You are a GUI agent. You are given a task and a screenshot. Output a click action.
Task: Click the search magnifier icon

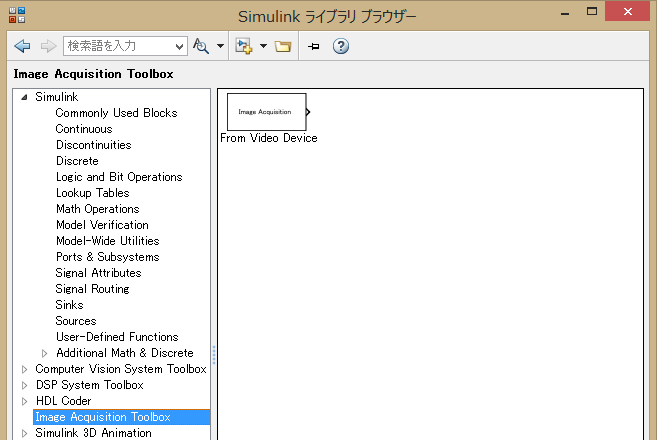201,46
